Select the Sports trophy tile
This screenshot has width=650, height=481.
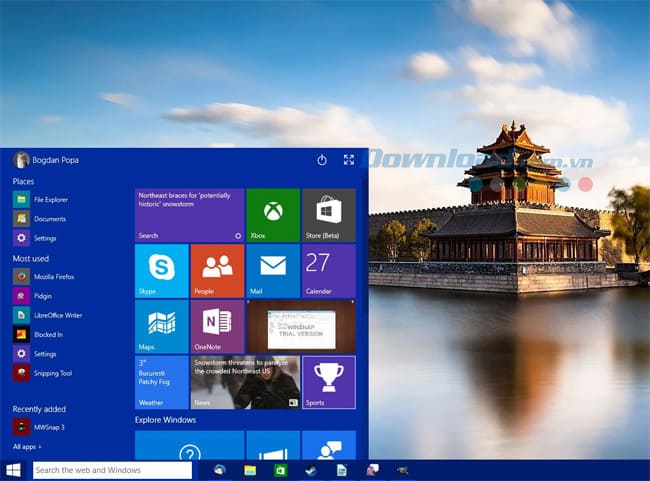(x=329, y=382)
